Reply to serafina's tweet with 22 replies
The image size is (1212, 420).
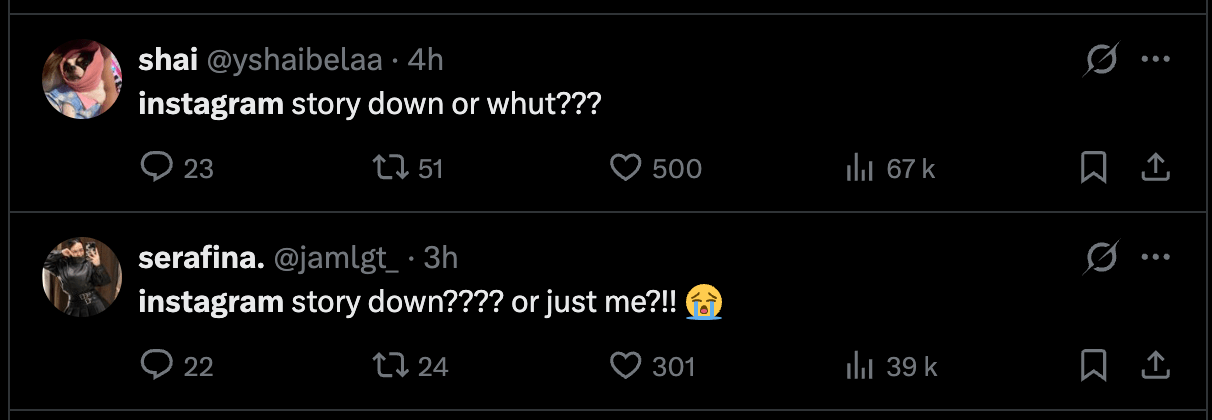[157, 366]
